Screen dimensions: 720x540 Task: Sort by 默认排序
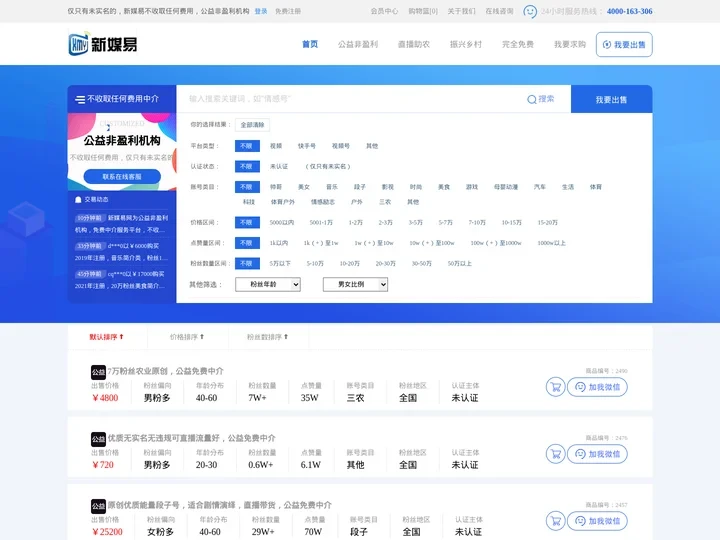tap(107, 337)
